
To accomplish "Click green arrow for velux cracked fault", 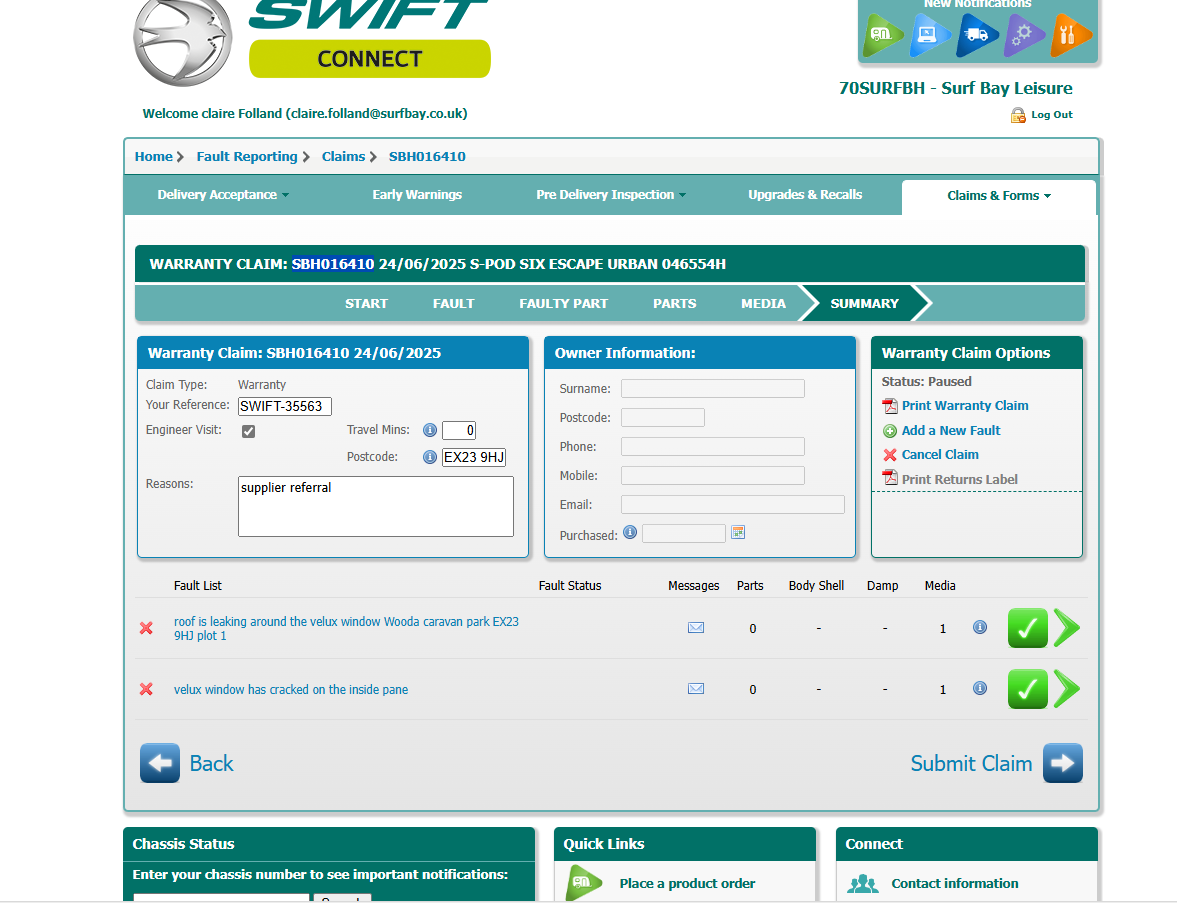I will point(1067,688).
